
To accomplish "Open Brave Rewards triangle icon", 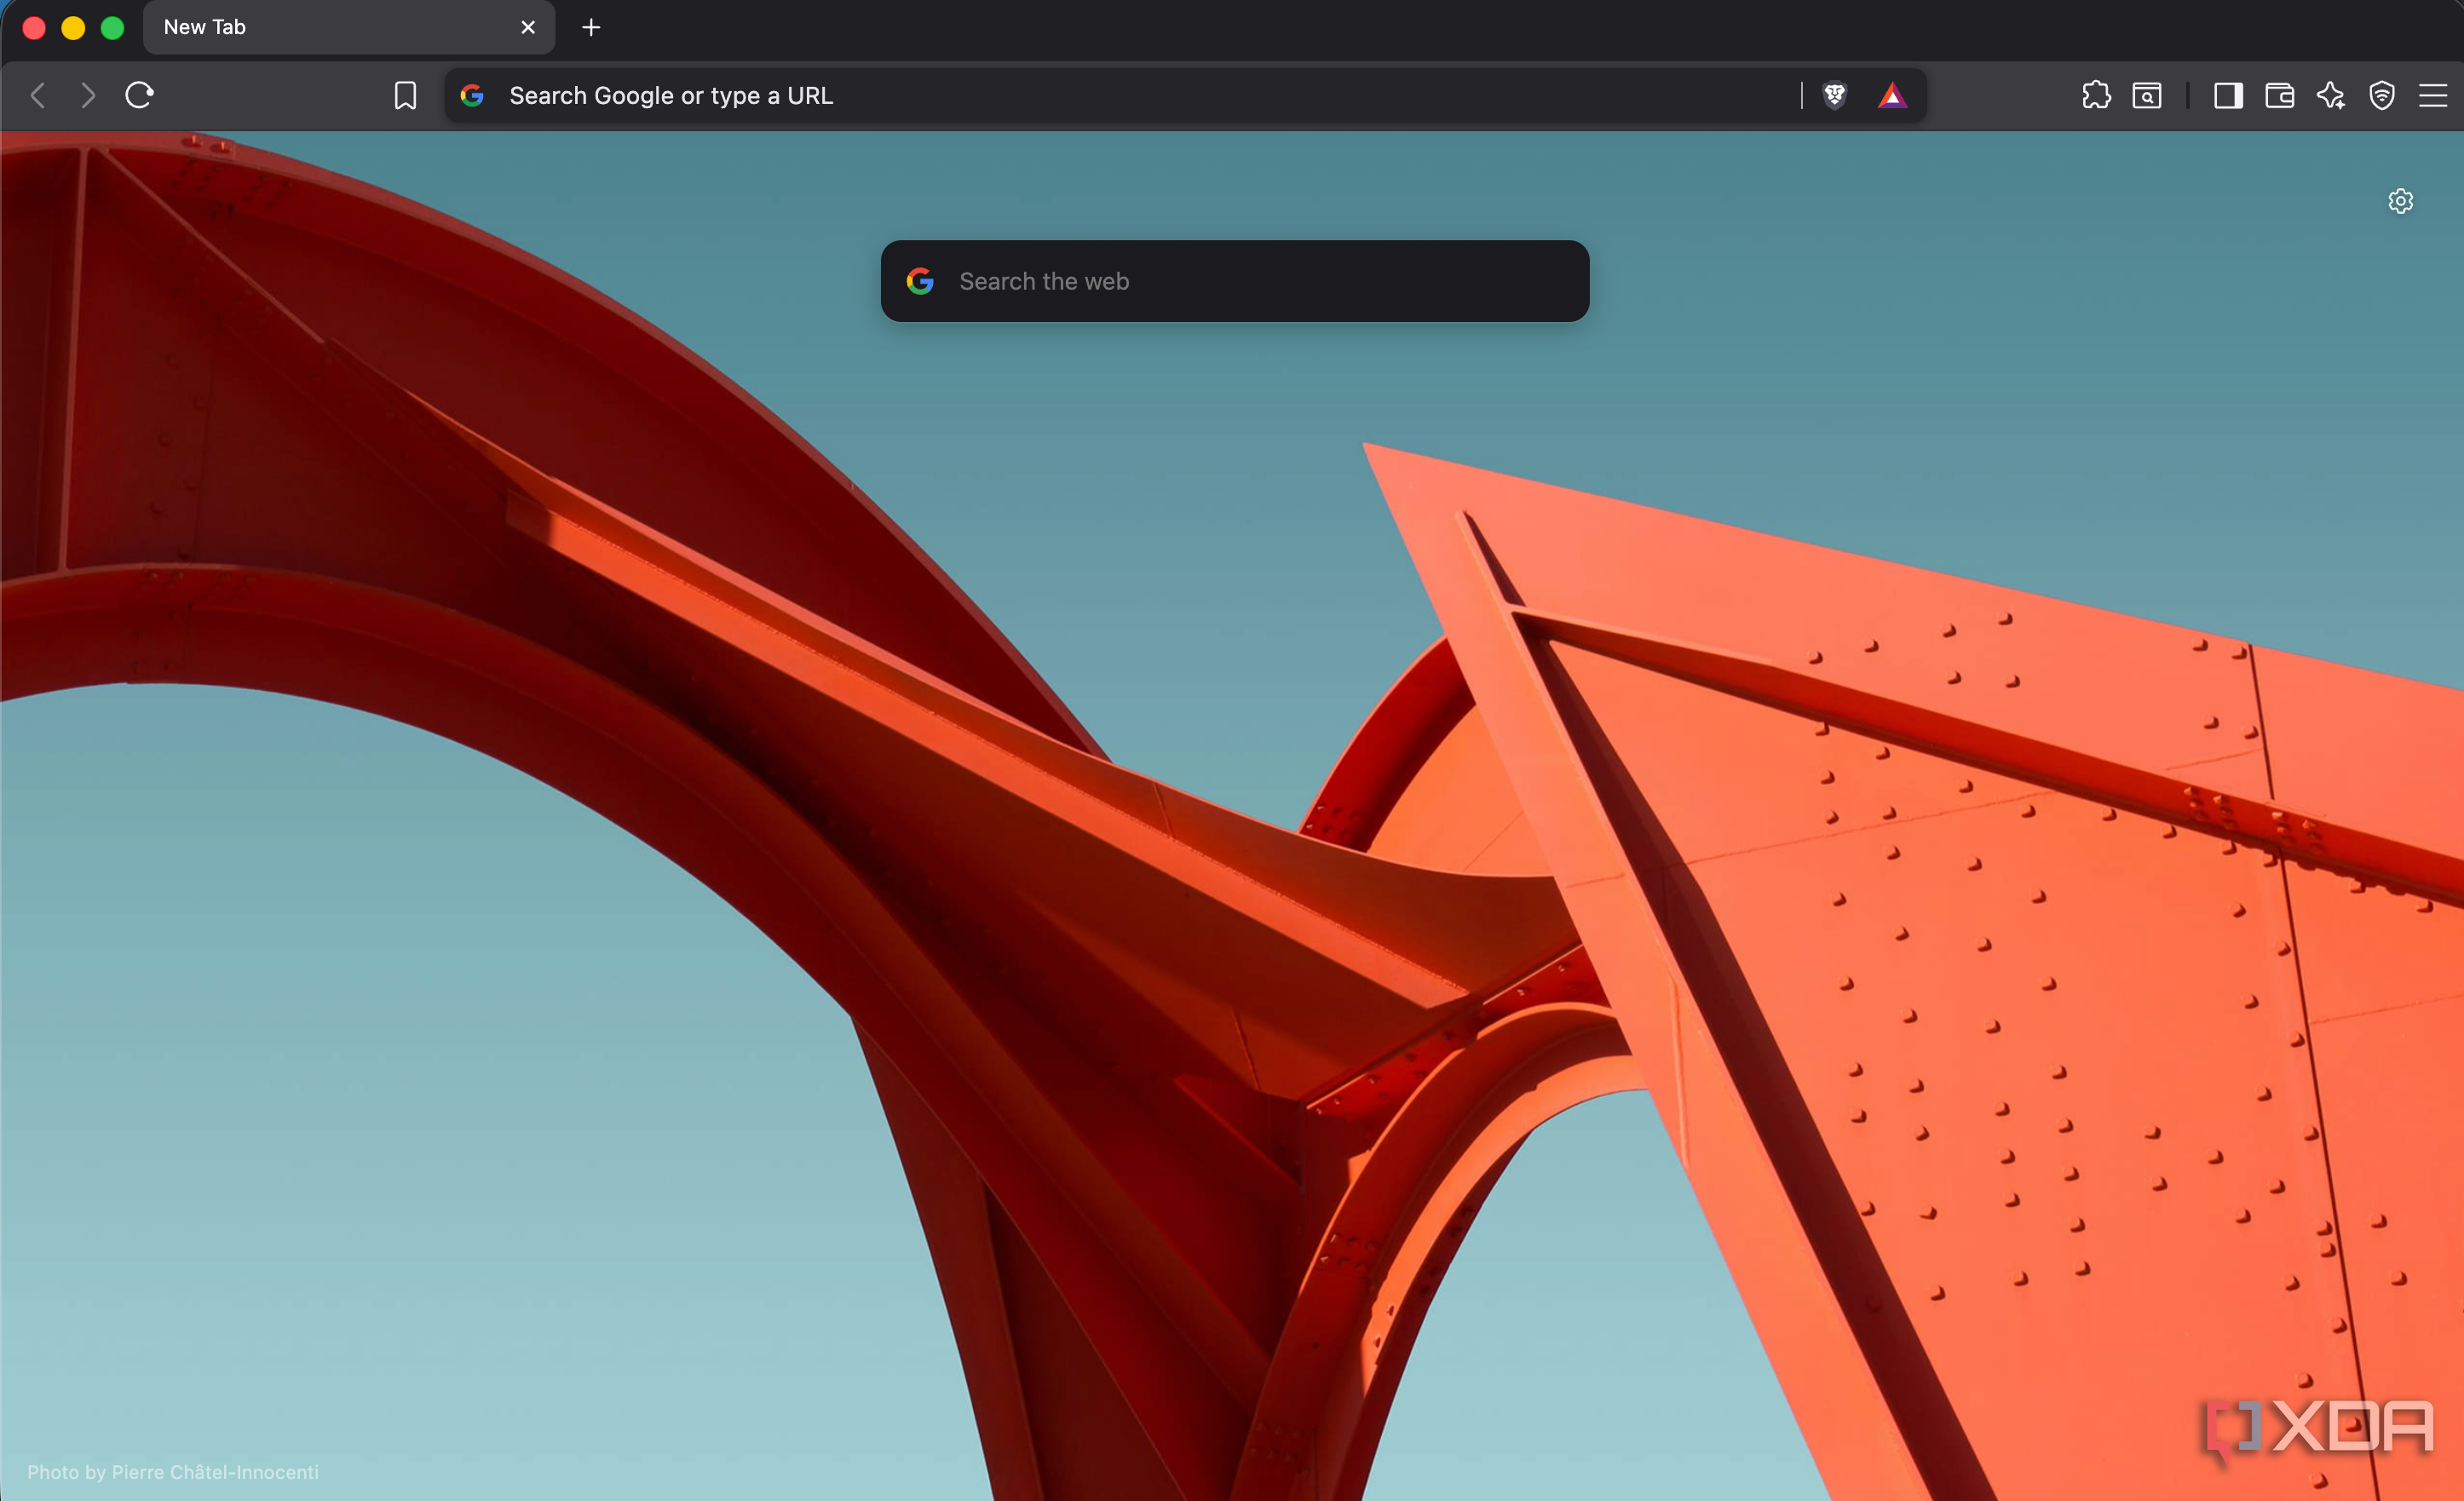I will tap(1892, 96).
